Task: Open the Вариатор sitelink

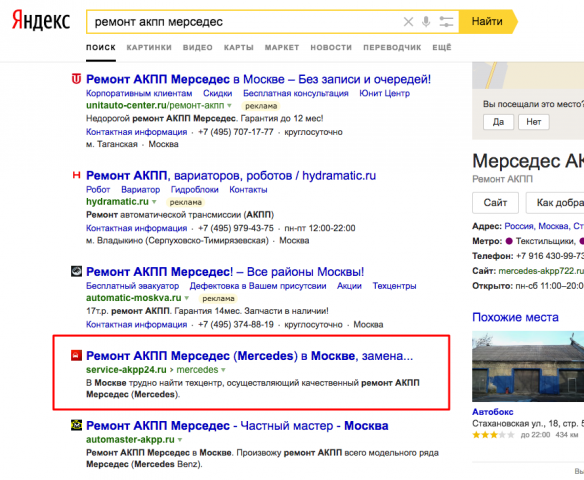Action: coord(140,190)
